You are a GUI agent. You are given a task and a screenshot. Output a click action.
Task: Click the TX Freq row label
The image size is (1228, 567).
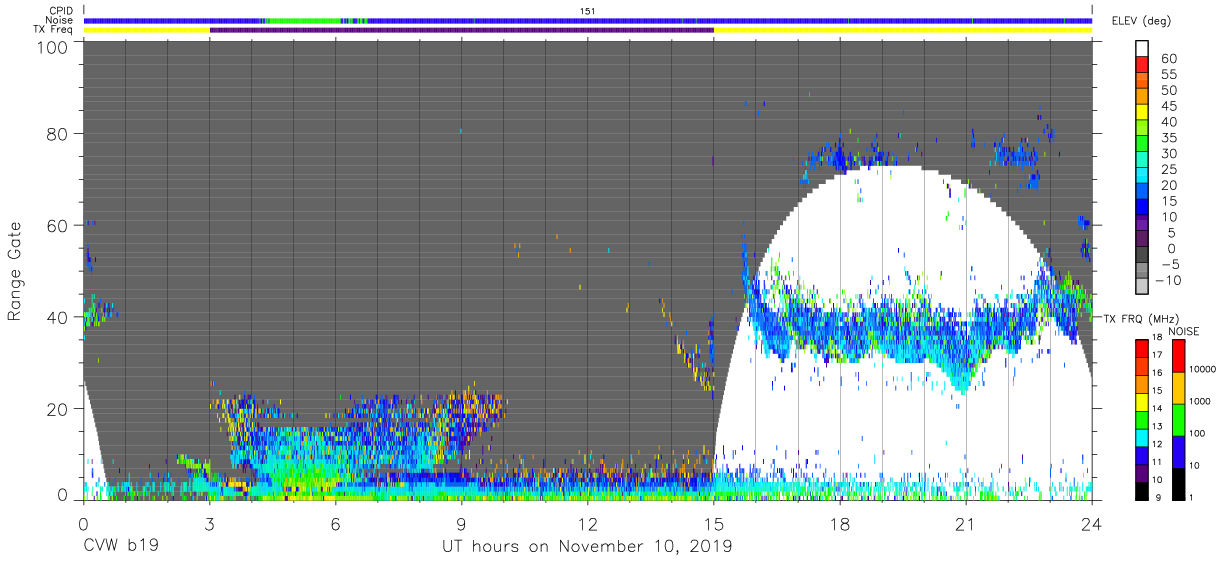(55, 30)
